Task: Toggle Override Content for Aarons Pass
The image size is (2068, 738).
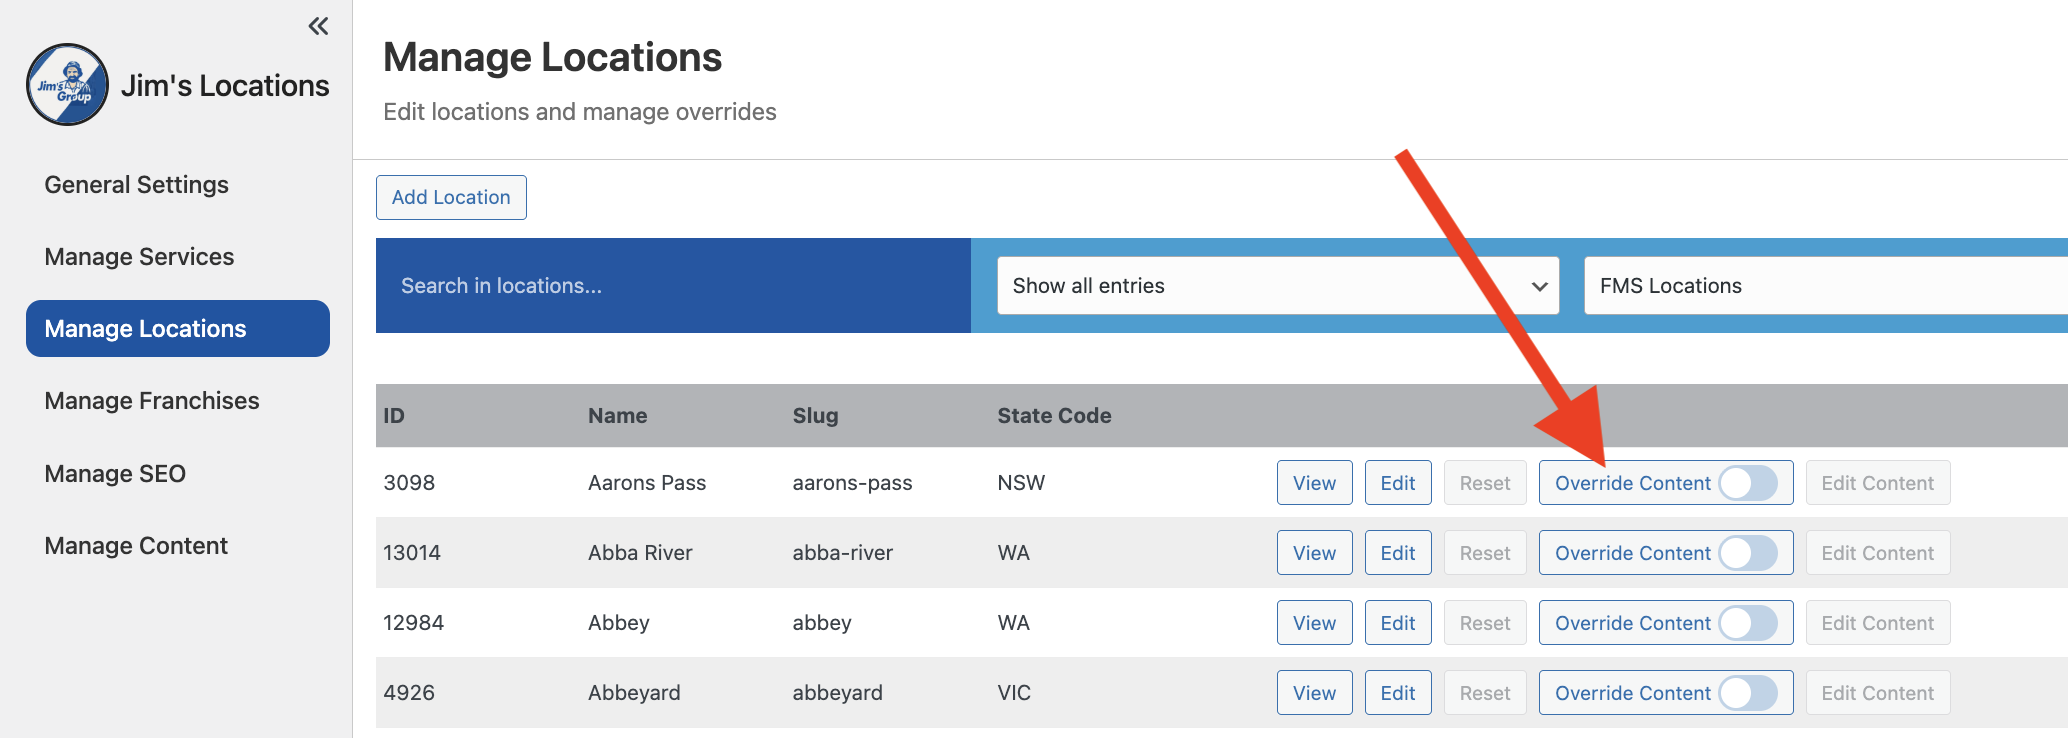Action: 1747,483
